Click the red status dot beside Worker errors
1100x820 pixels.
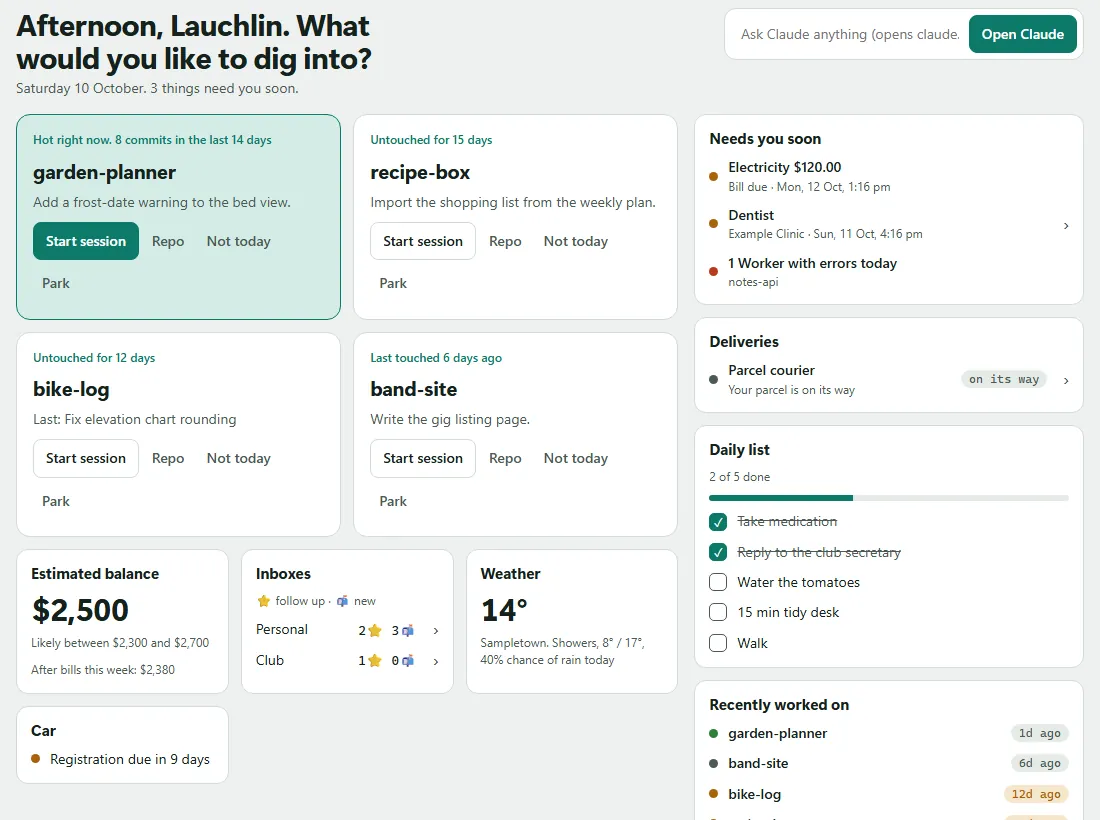pyautogui.click(x=713, y=271)
